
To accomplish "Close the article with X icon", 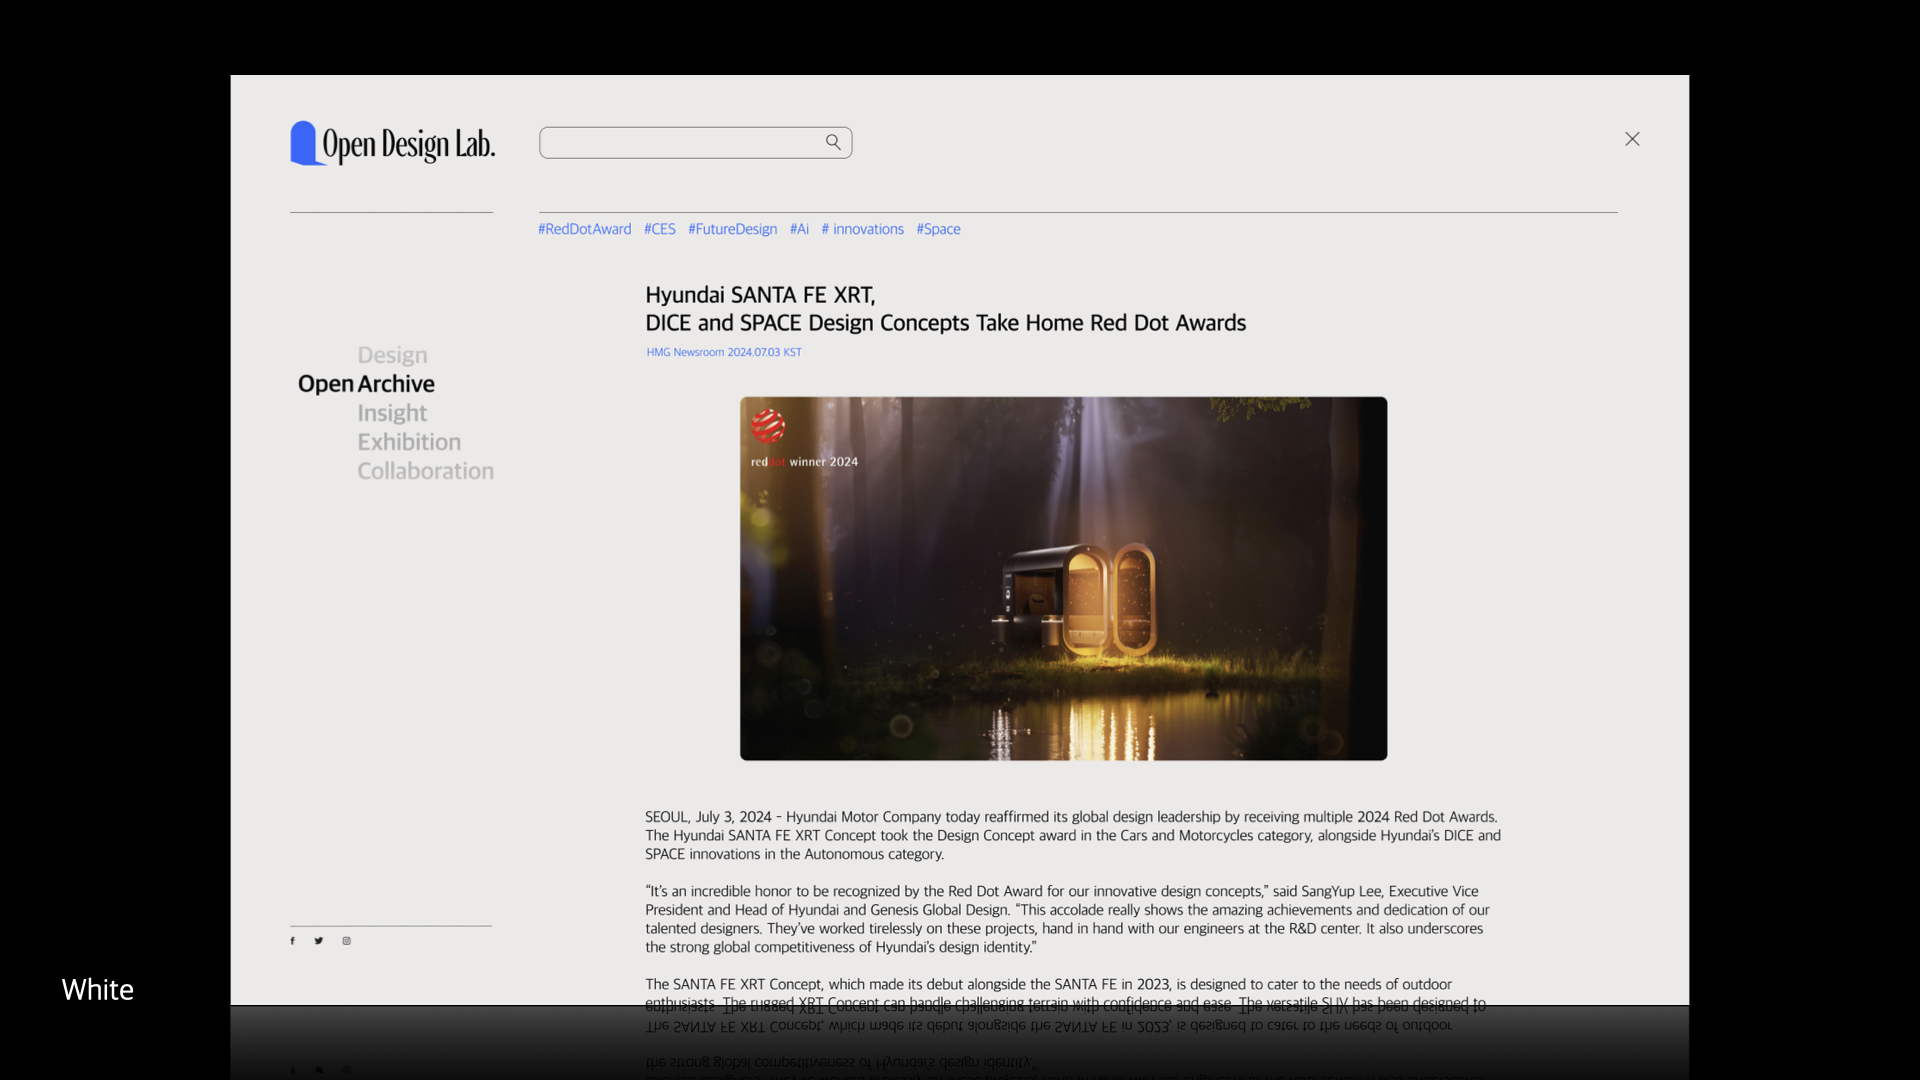I will [1632, 139].
